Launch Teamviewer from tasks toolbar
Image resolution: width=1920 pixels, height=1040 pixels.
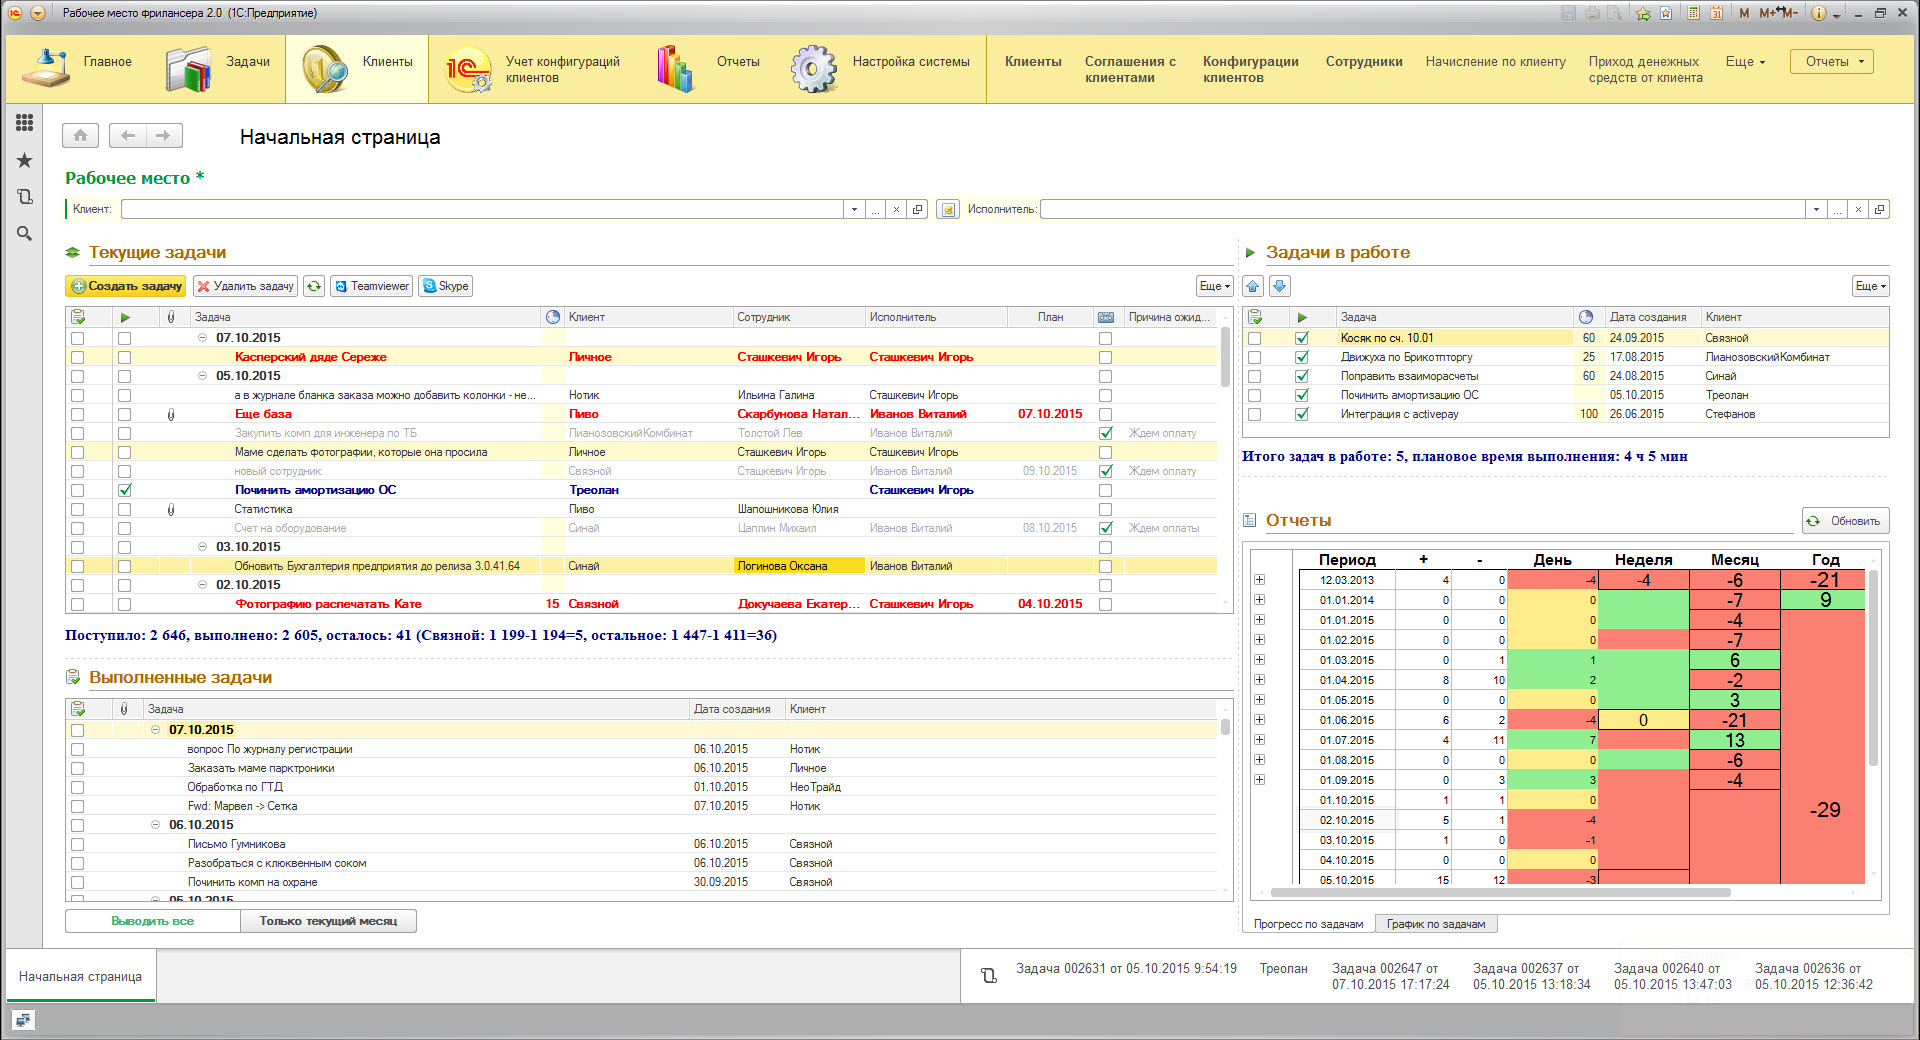point(371,286)
